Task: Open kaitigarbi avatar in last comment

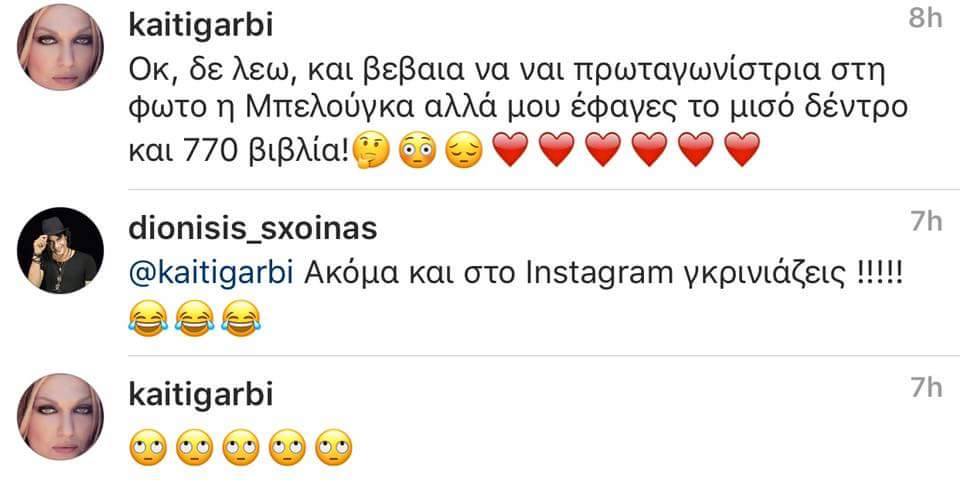Action: (60, 417)
